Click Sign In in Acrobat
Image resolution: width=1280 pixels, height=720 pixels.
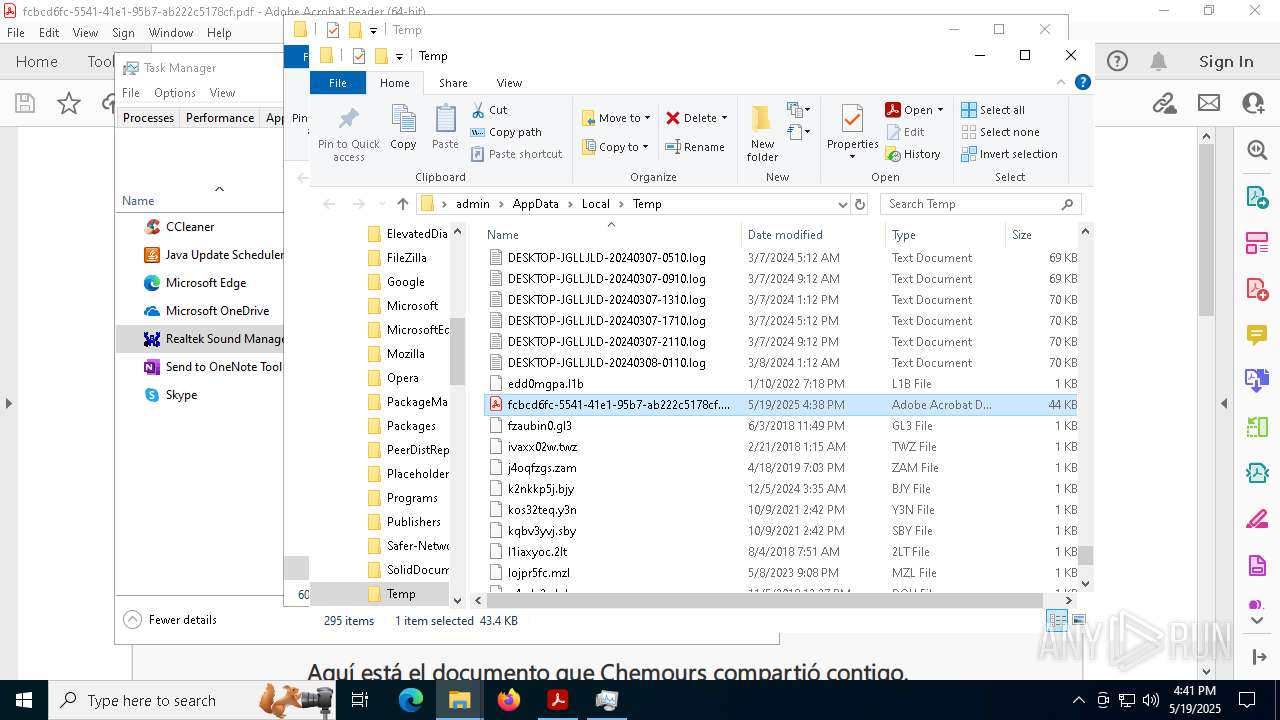[x=1226, y=62]
